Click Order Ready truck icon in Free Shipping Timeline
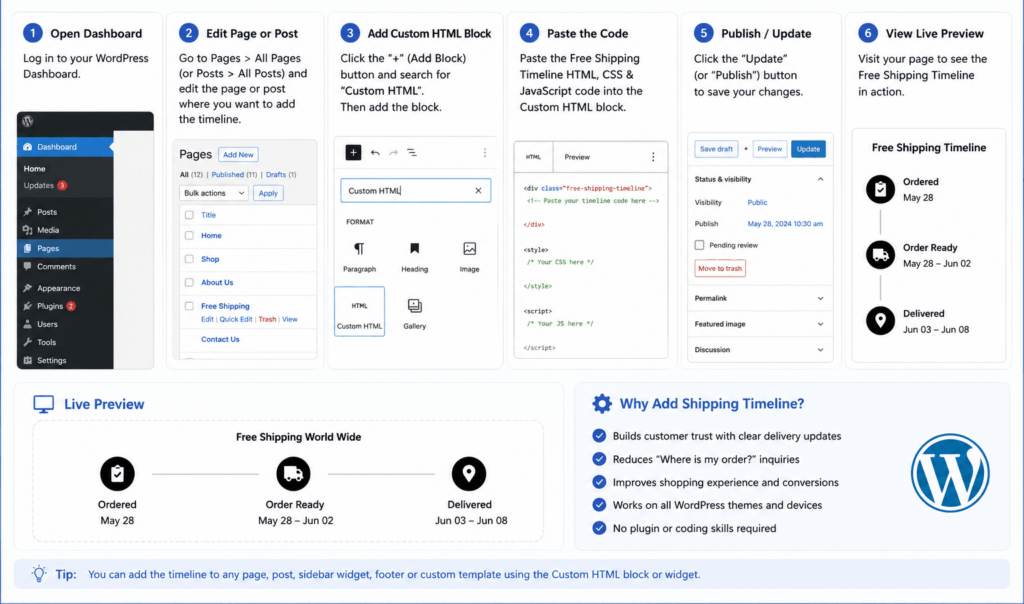This screenshot has height=604, width=1024. pos(880,255)
